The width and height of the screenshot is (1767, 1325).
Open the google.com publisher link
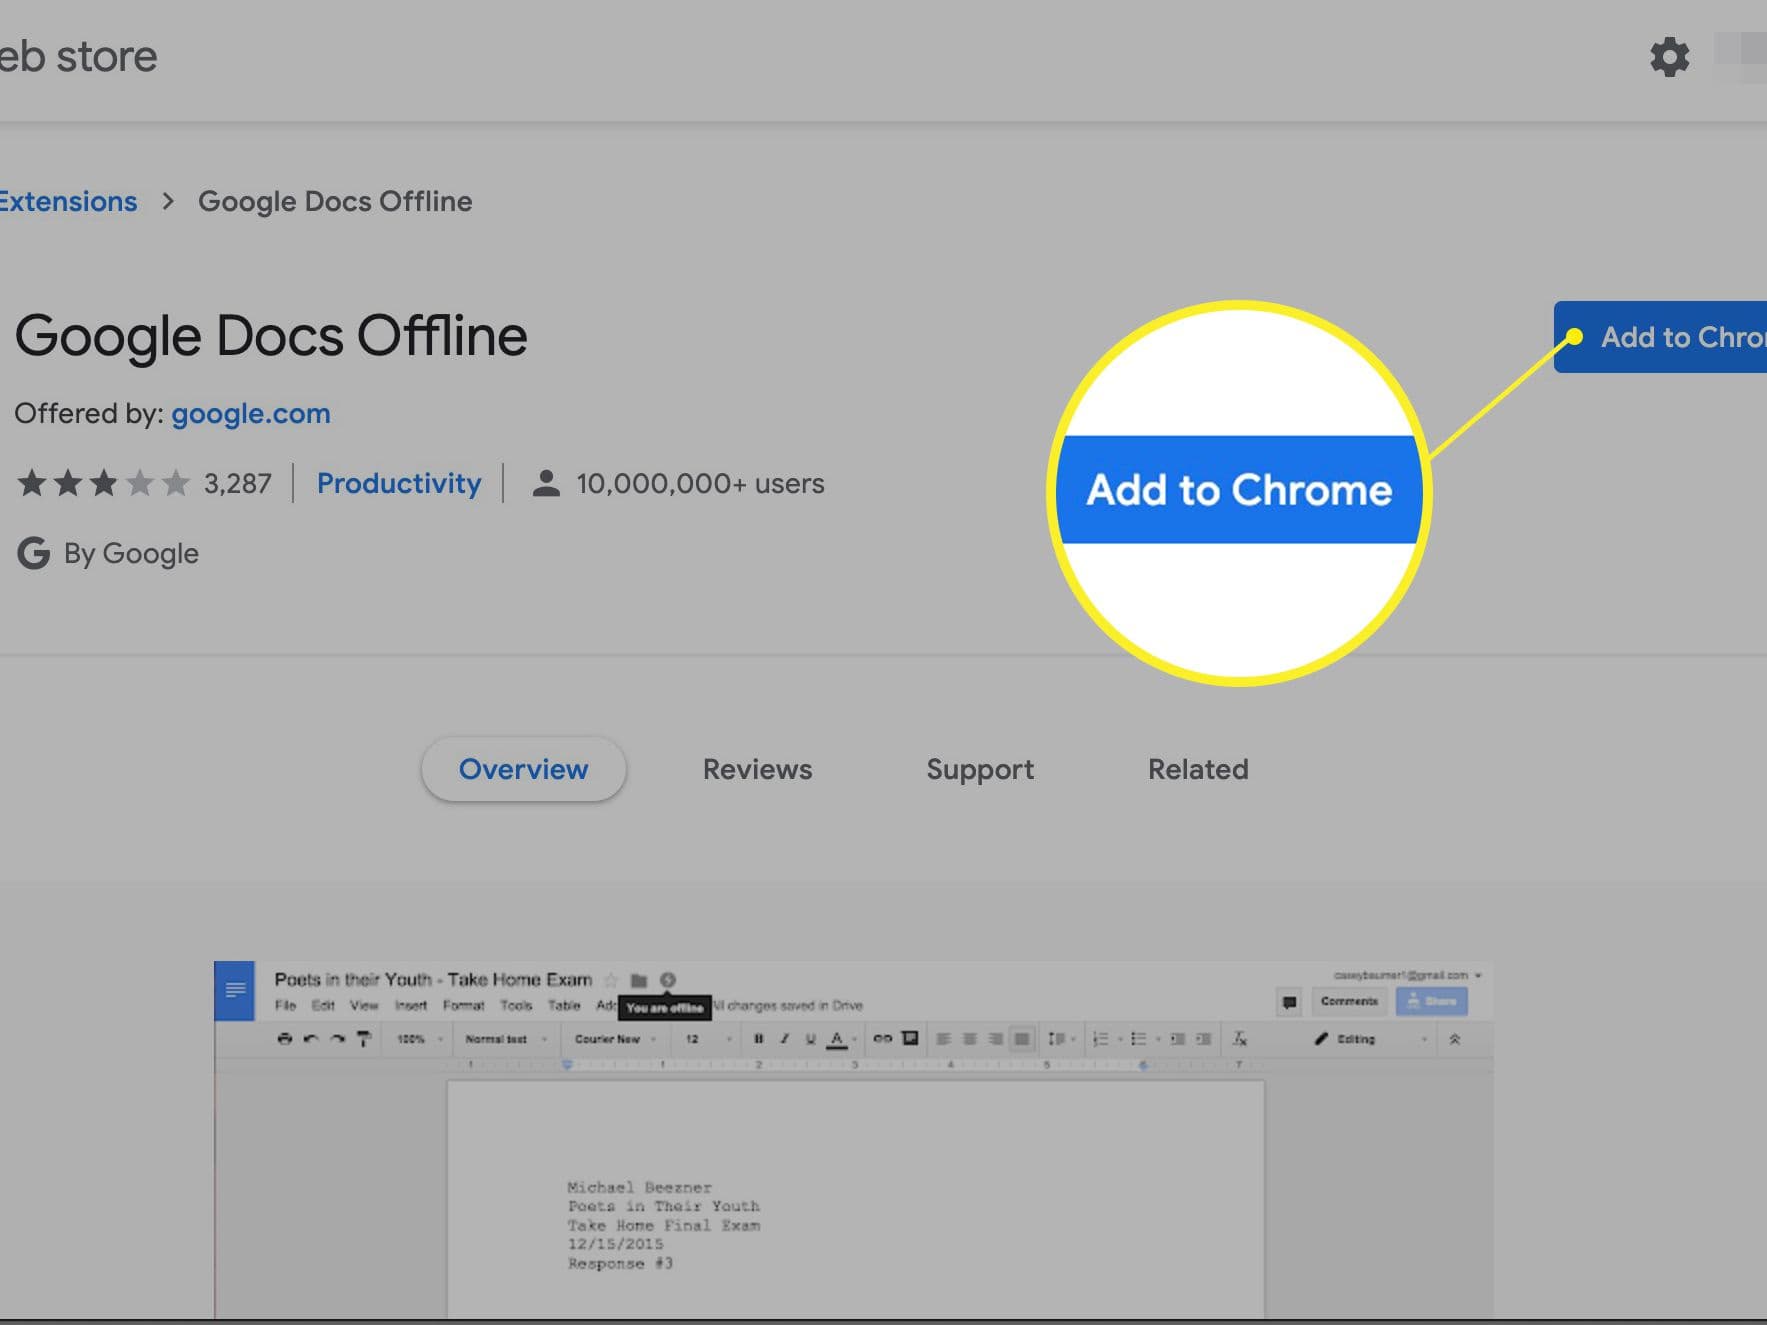point(251,413)
